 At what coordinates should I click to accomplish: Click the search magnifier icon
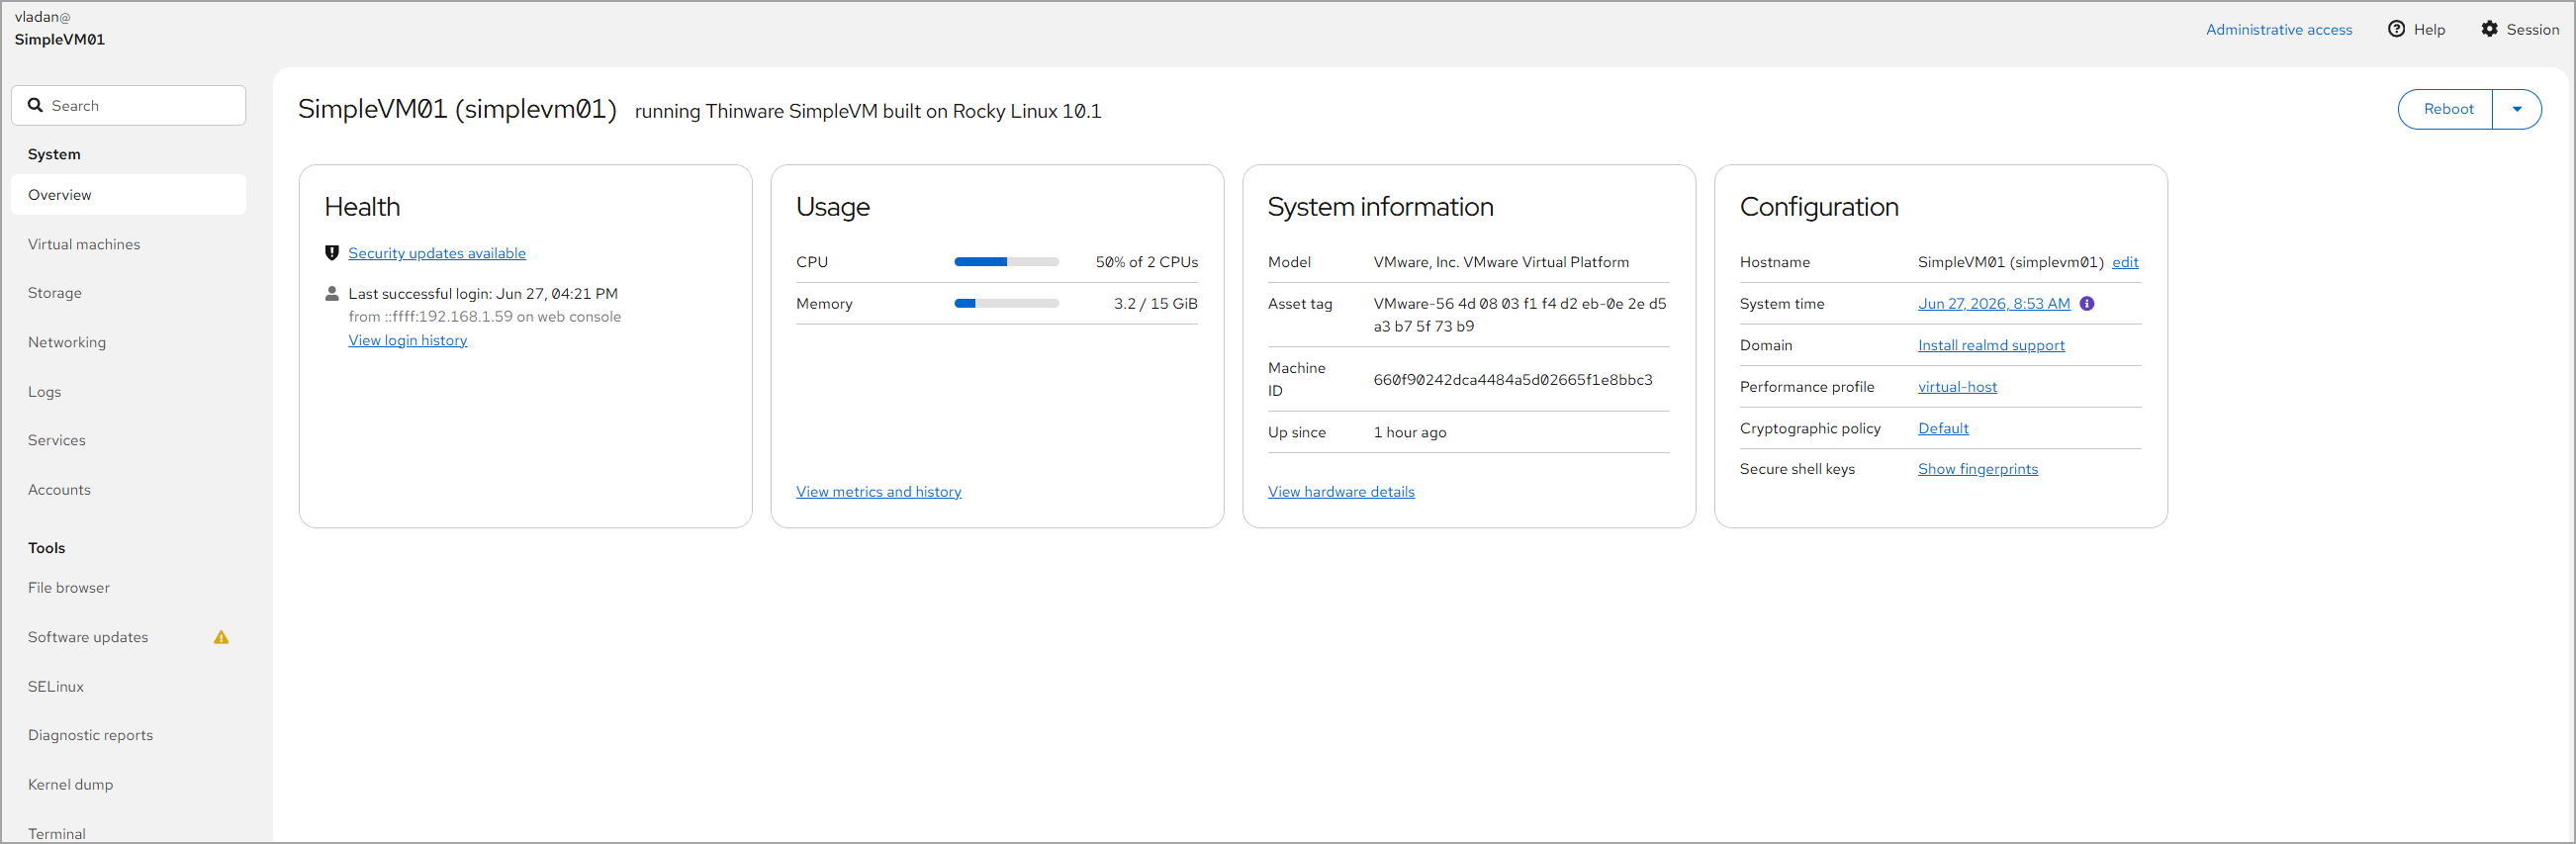pos(35,105)
